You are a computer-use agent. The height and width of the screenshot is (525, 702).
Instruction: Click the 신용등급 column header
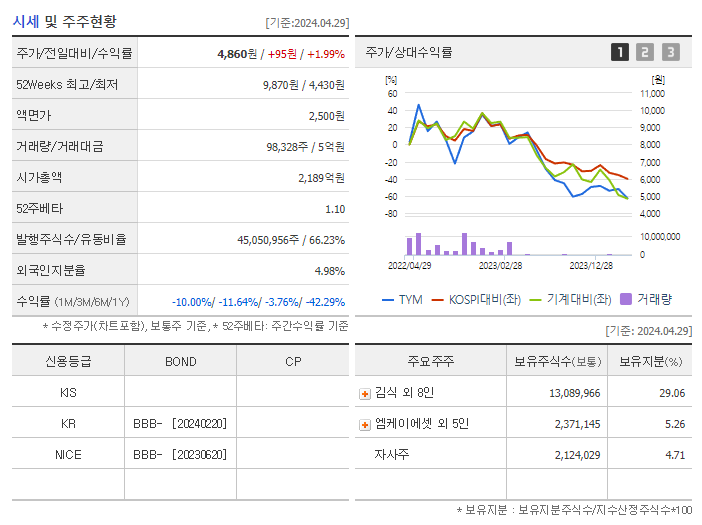click(68, 361)
